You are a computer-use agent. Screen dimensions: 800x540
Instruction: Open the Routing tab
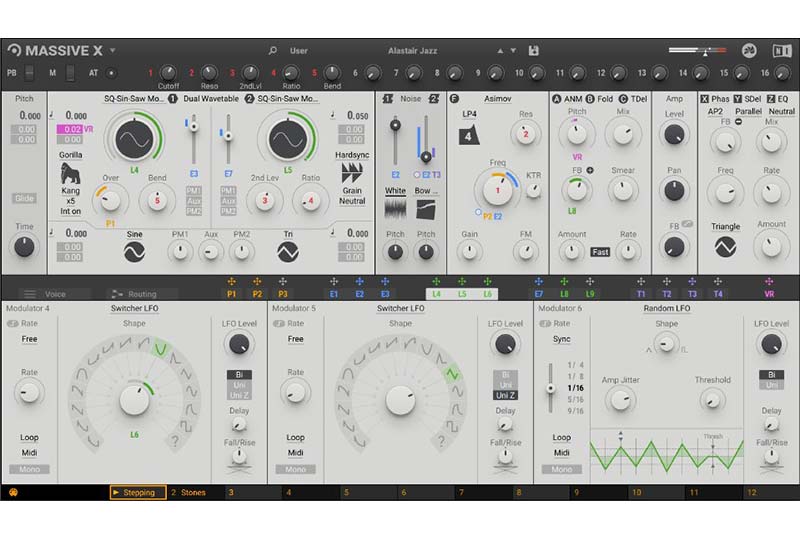(142, 294)
